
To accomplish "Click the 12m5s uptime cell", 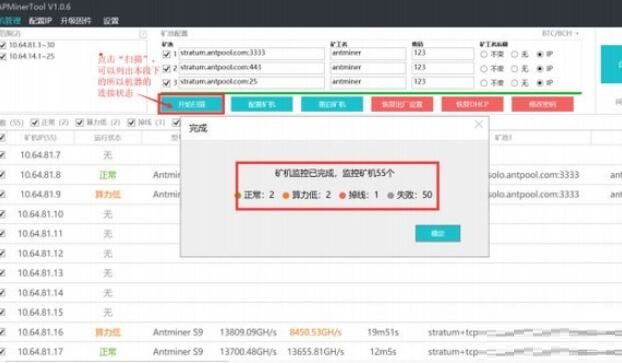I will [x=383, y=351].
